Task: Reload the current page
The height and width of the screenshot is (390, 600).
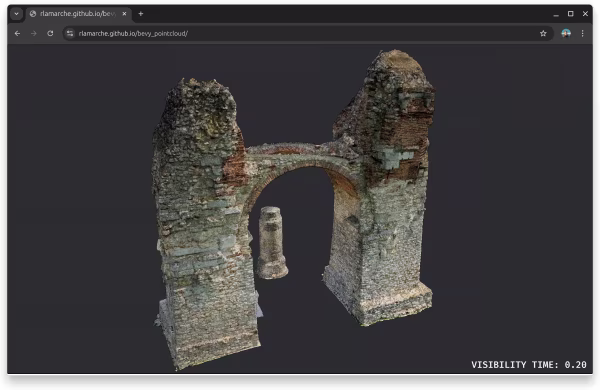Action: point(50,34)
